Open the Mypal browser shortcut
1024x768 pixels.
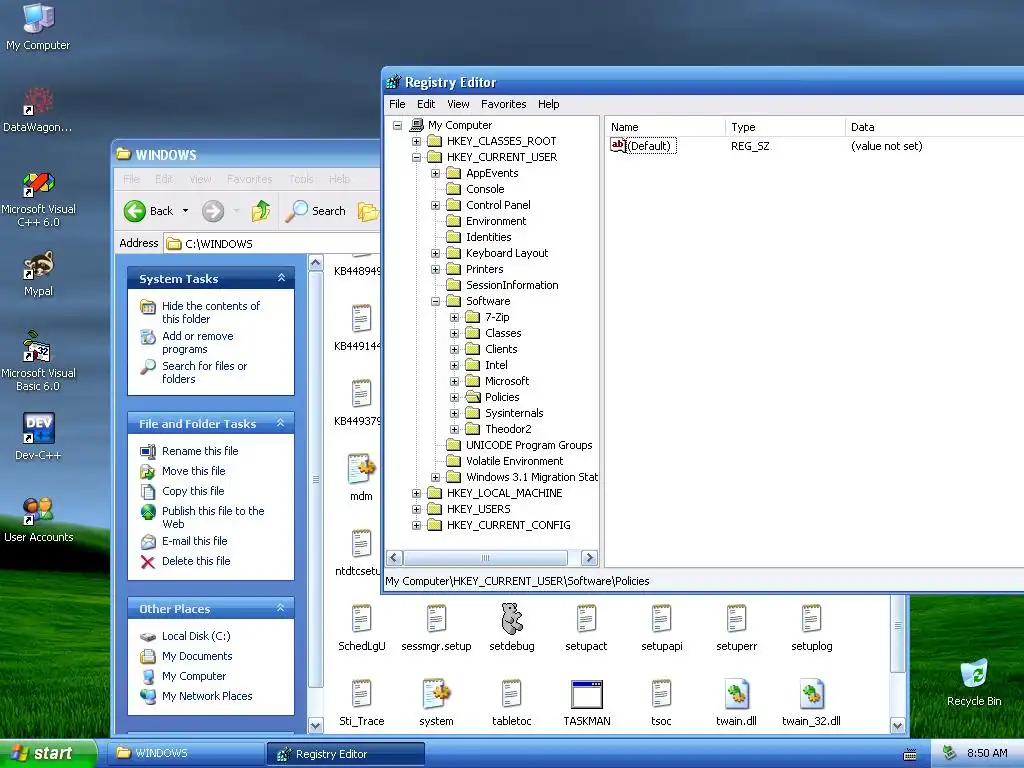(x=38, y=273)
